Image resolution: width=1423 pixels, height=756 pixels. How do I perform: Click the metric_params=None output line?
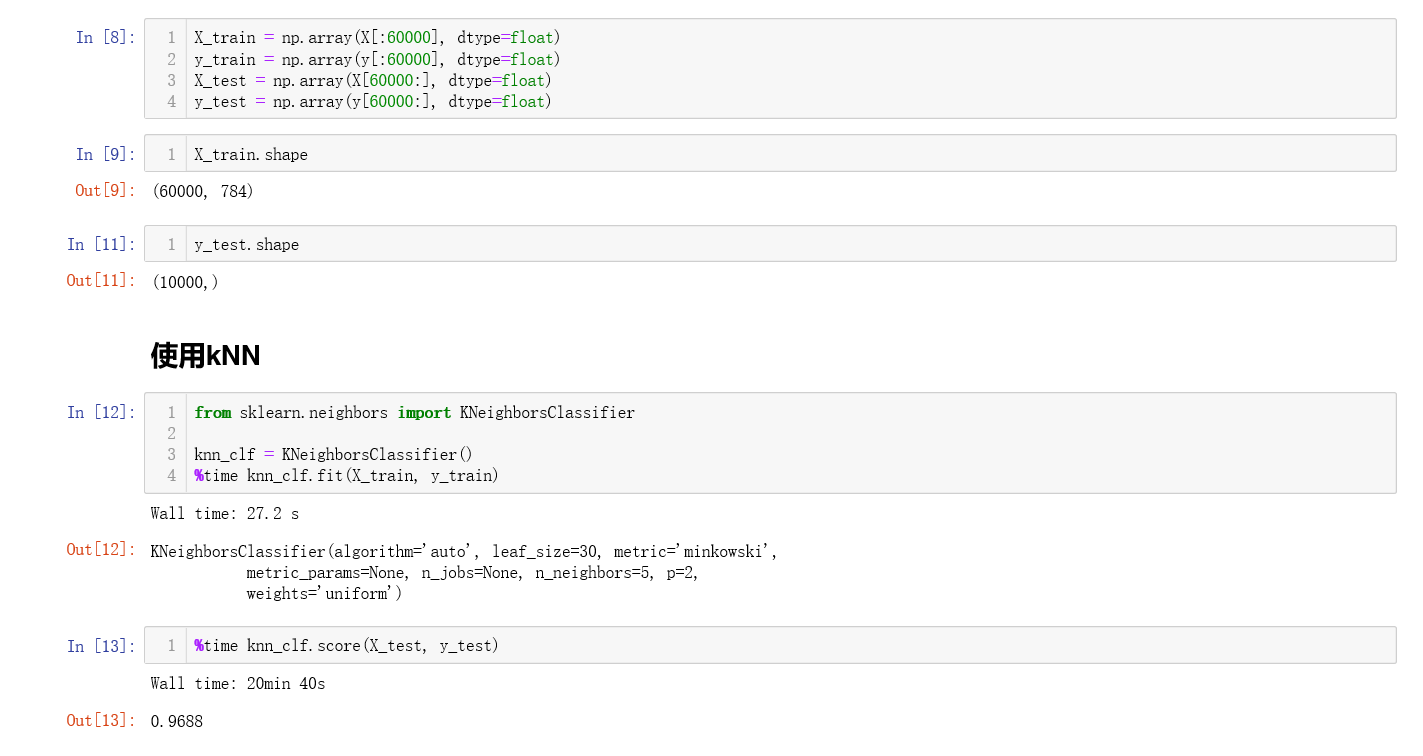click(473, 573)
